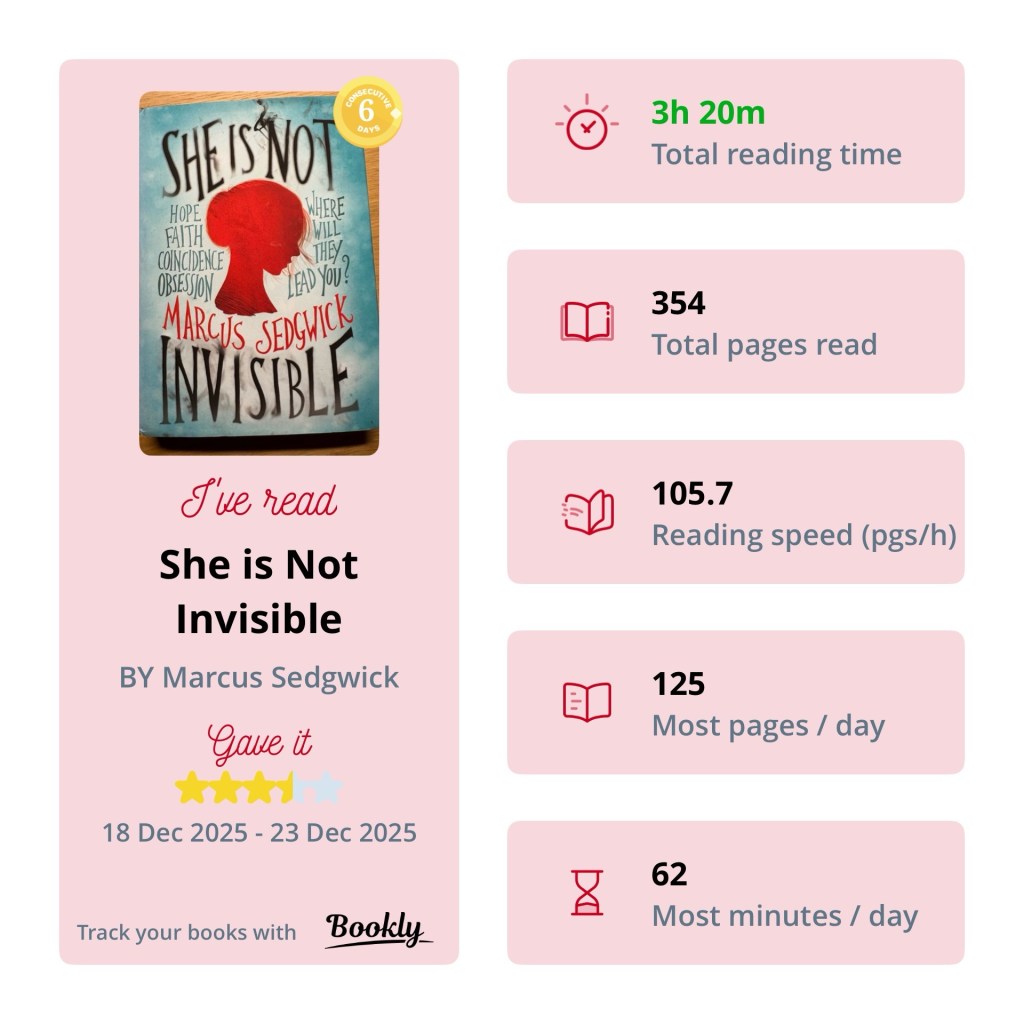Click the book title She is Not Invisible
The image size is (1024, 1024).
tap(258, 592)
